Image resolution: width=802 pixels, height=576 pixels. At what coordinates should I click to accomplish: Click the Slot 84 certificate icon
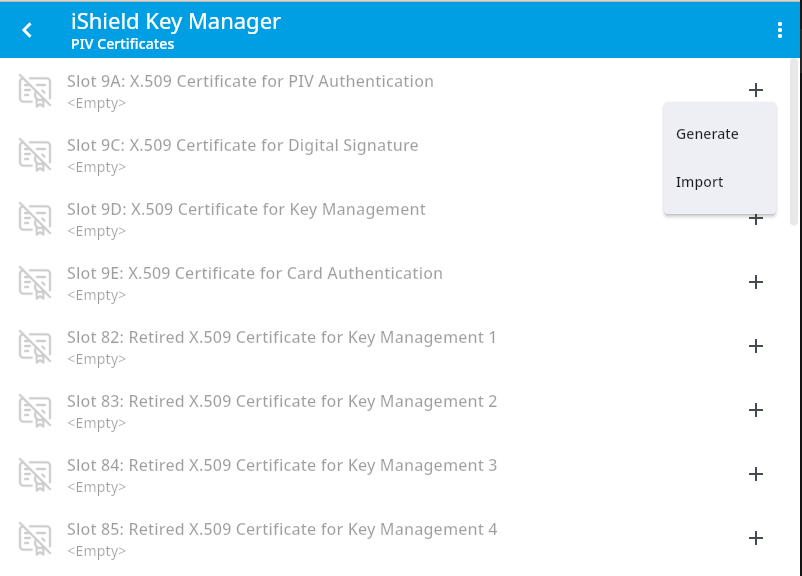pyautogui.click(x=35, y=475)
